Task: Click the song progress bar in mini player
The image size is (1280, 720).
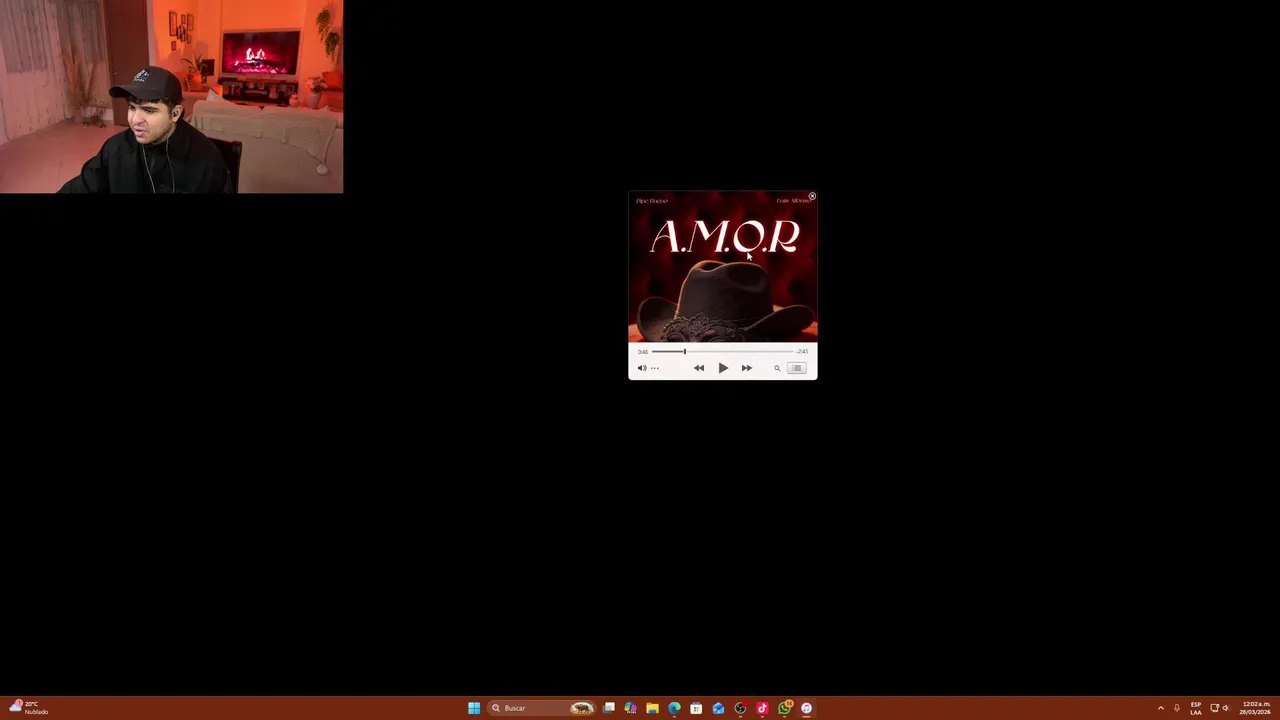Action: click(723, 352)
